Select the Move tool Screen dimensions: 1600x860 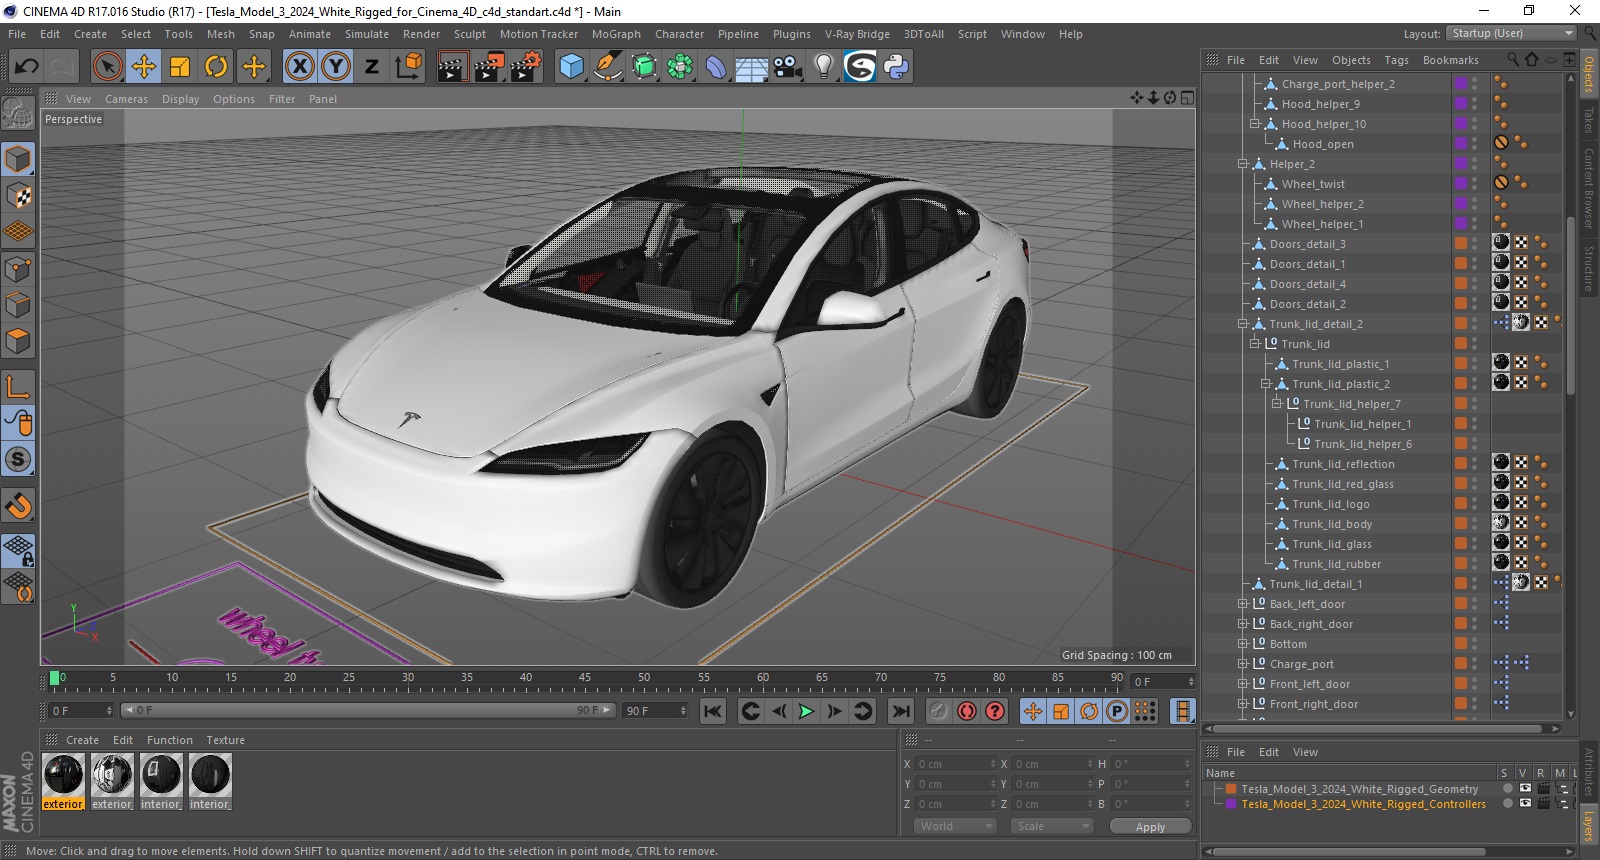(144, 67)
